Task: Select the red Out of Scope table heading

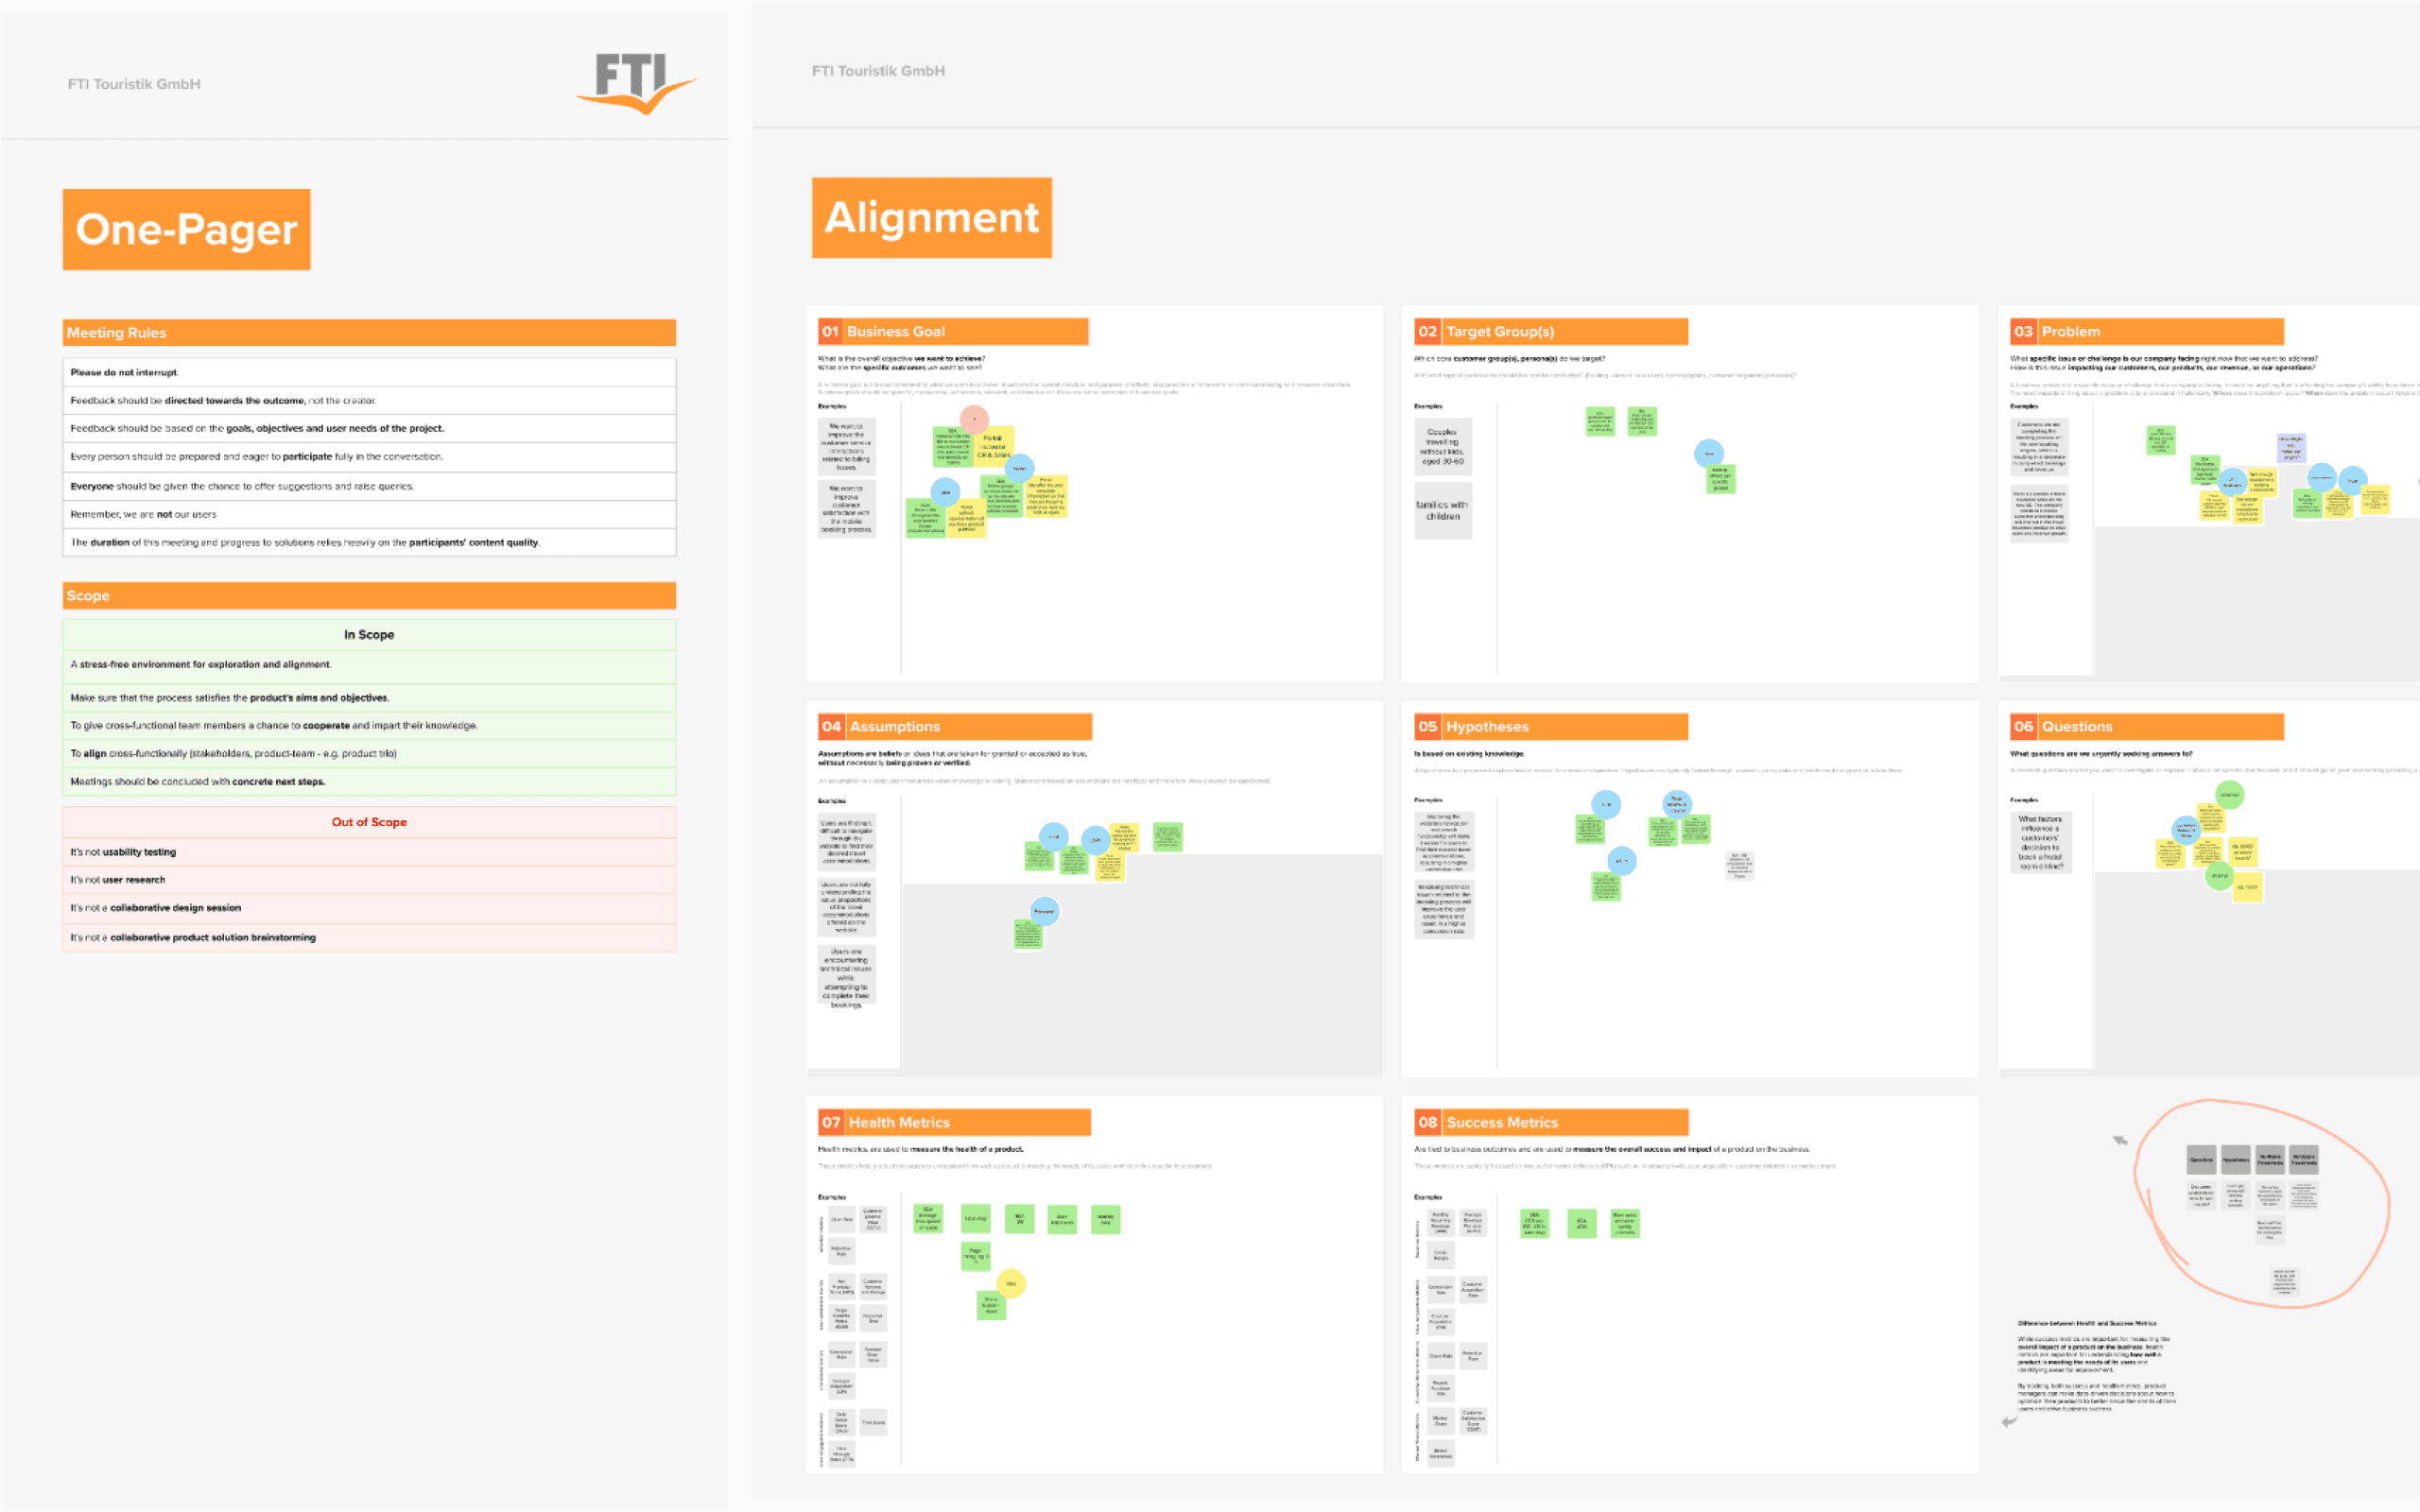Action: [x=369, y=822]
